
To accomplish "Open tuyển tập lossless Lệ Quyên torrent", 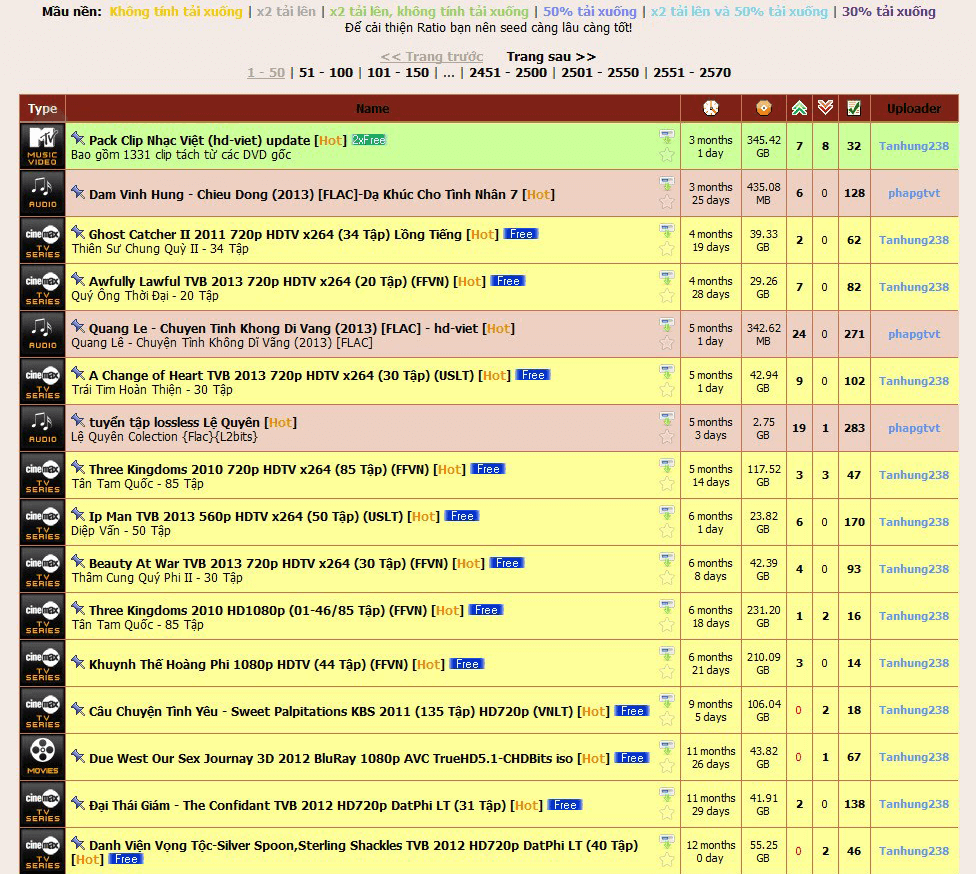I will coord(174,423).
